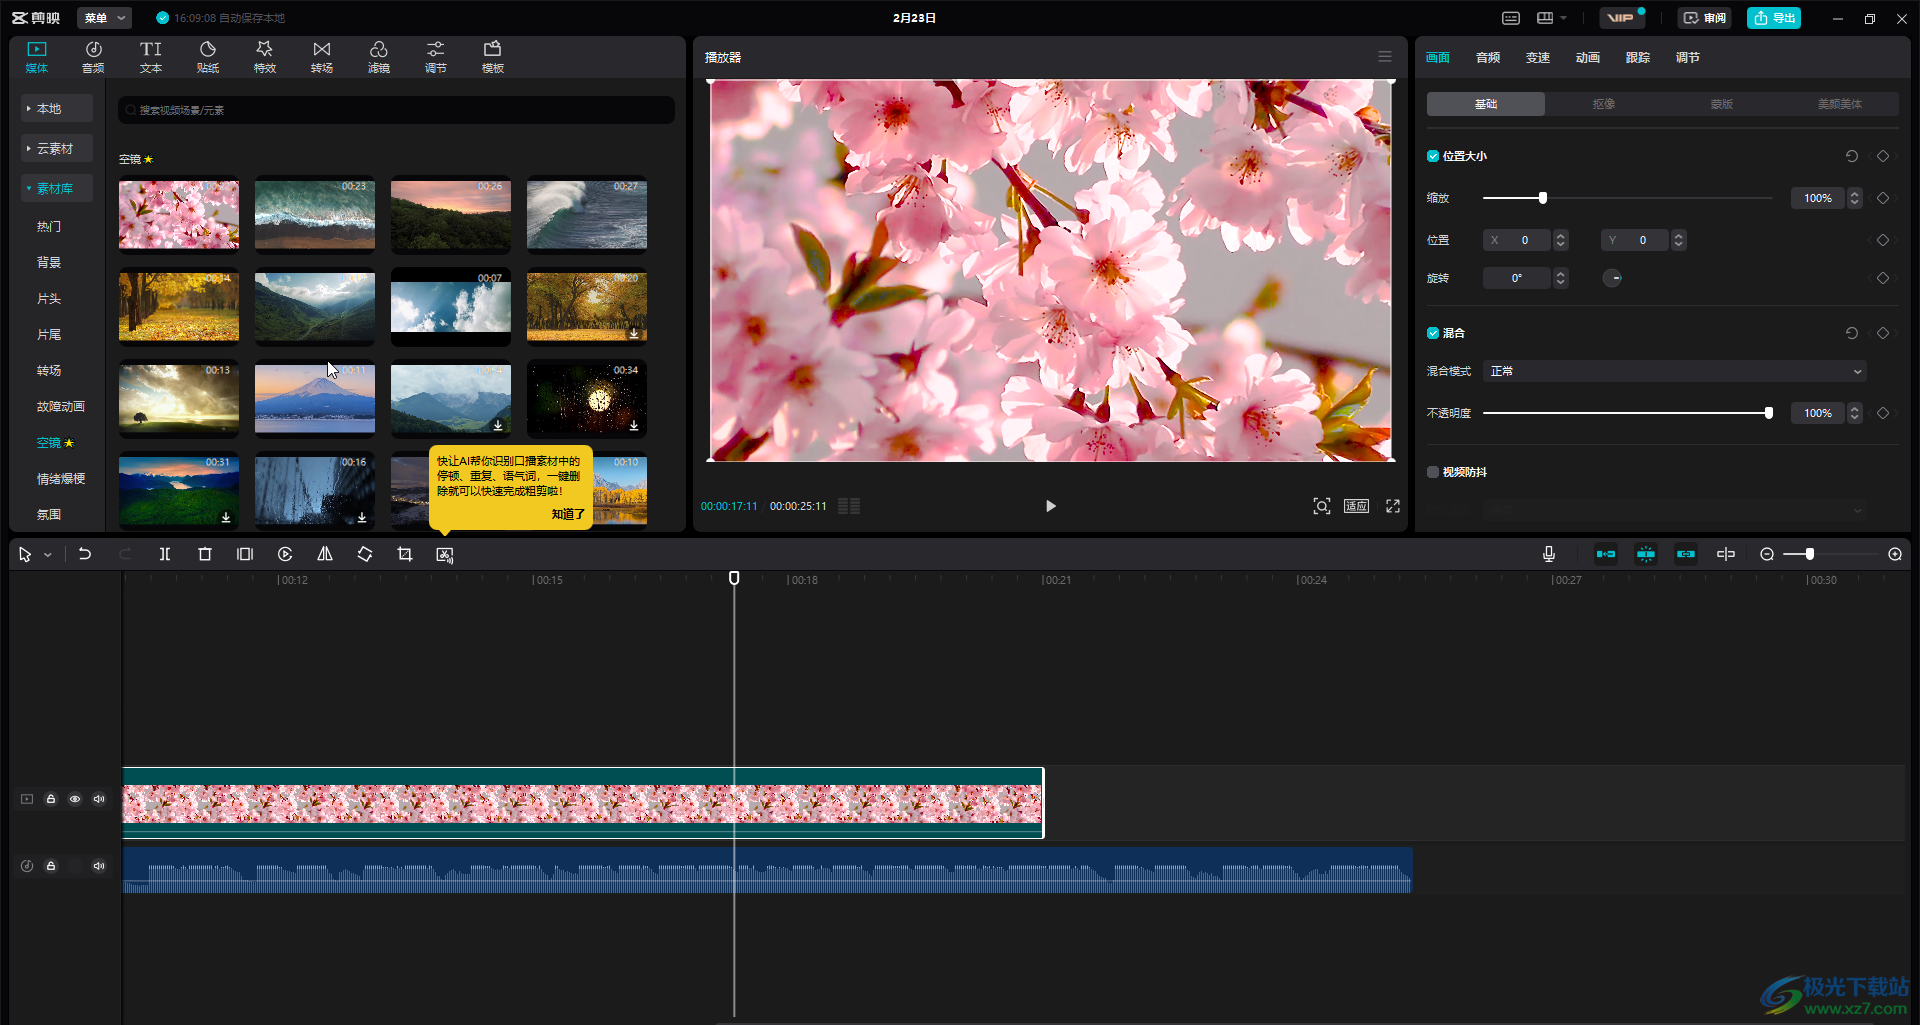
Task: Collapse the 素材库 material library section
Action: tap(57, 188)
